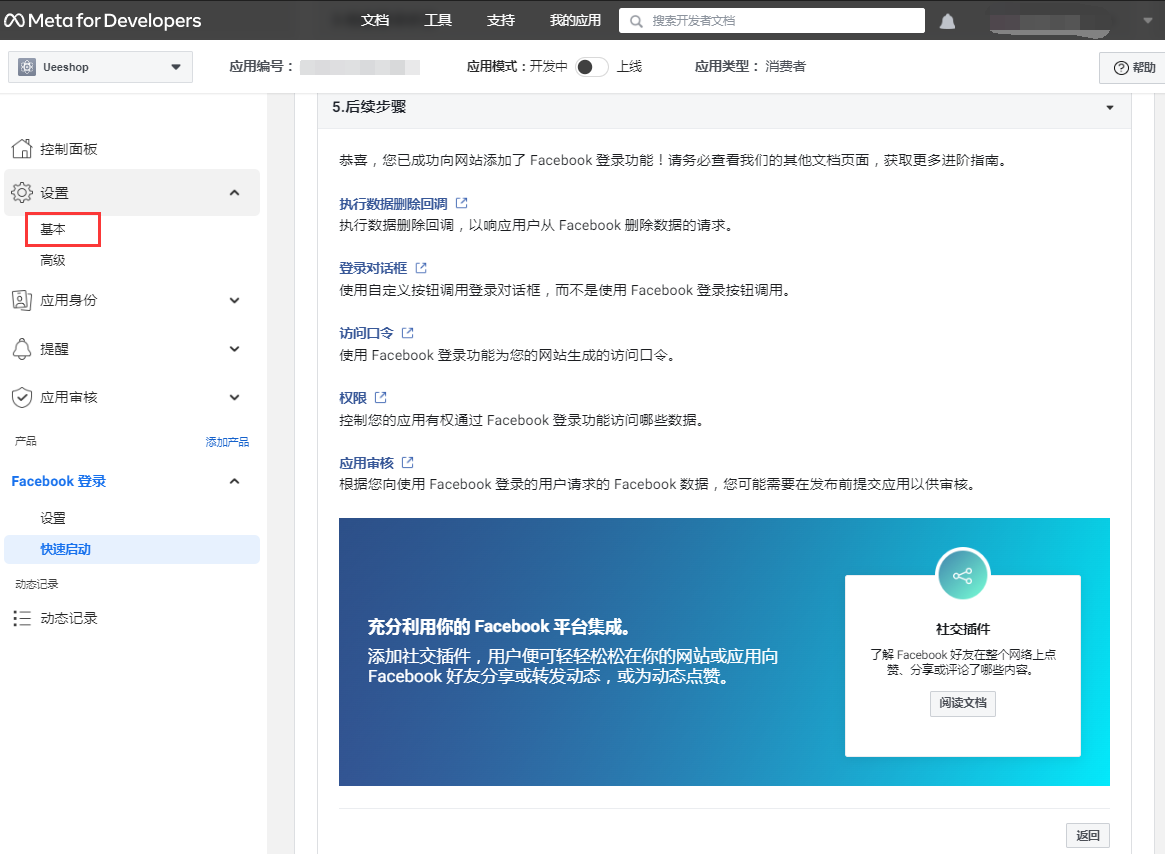The height and width of the screenshot is (854, 1165).
Task: Open the notifications bell icon
Action: pos(947,21)
